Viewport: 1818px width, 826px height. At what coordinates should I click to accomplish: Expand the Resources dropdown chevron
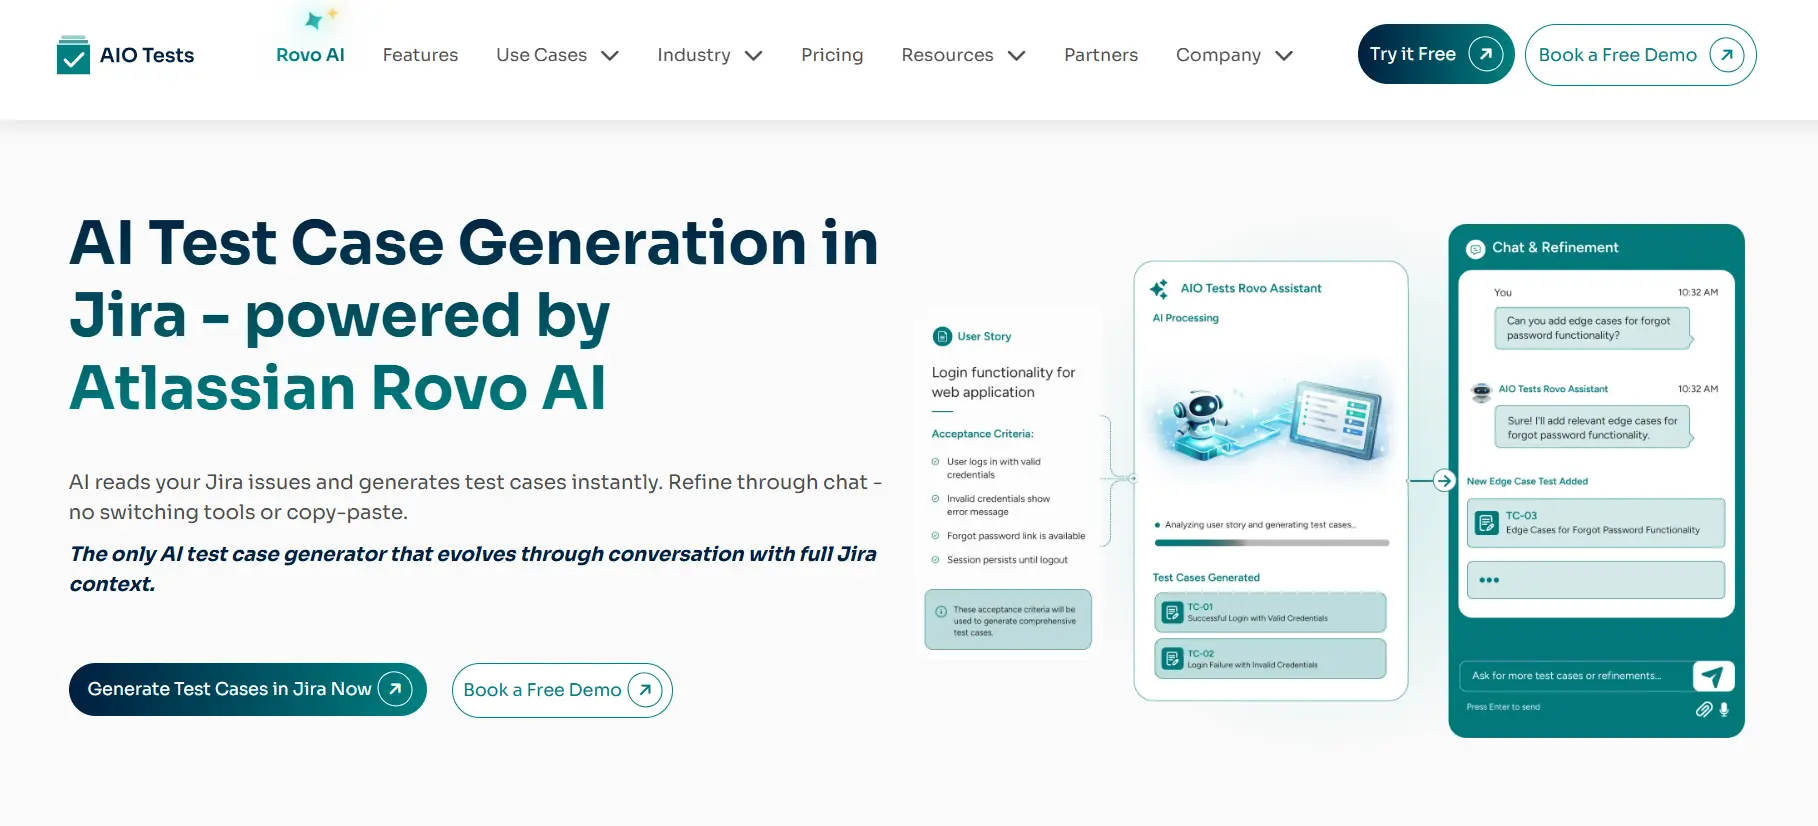(1017, 56)
